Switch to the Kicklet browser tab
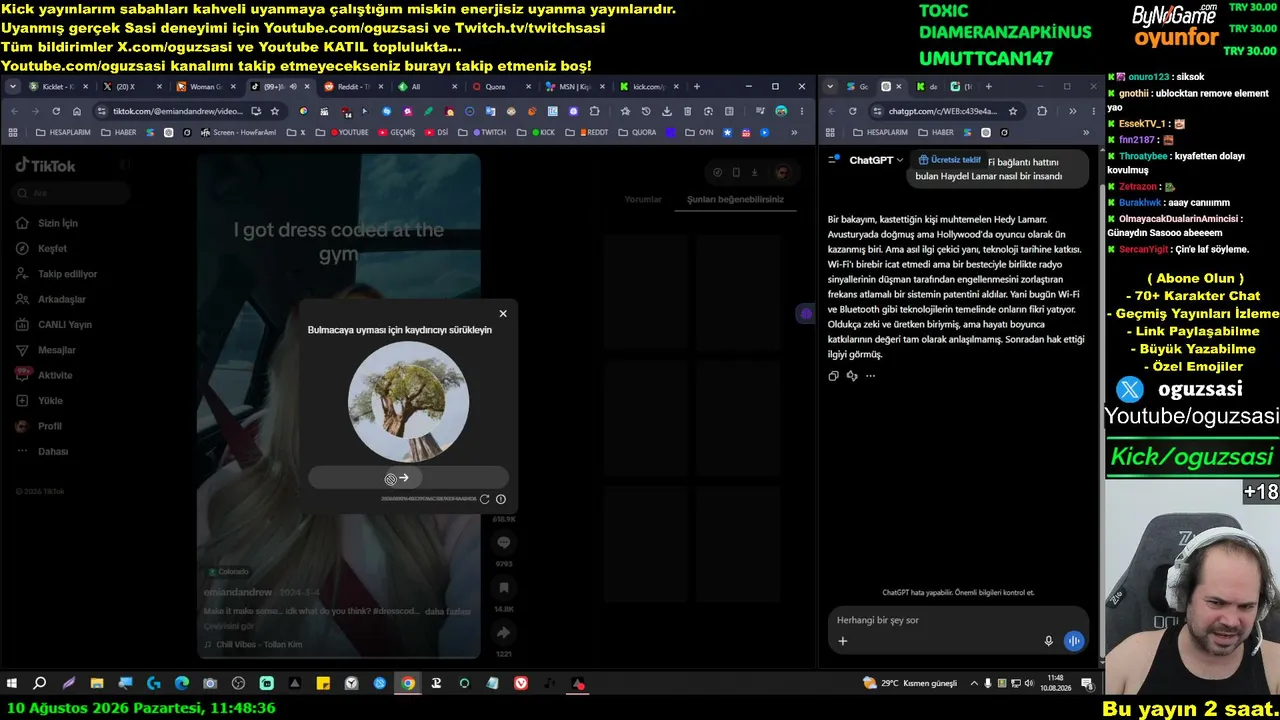 [59, 87]
